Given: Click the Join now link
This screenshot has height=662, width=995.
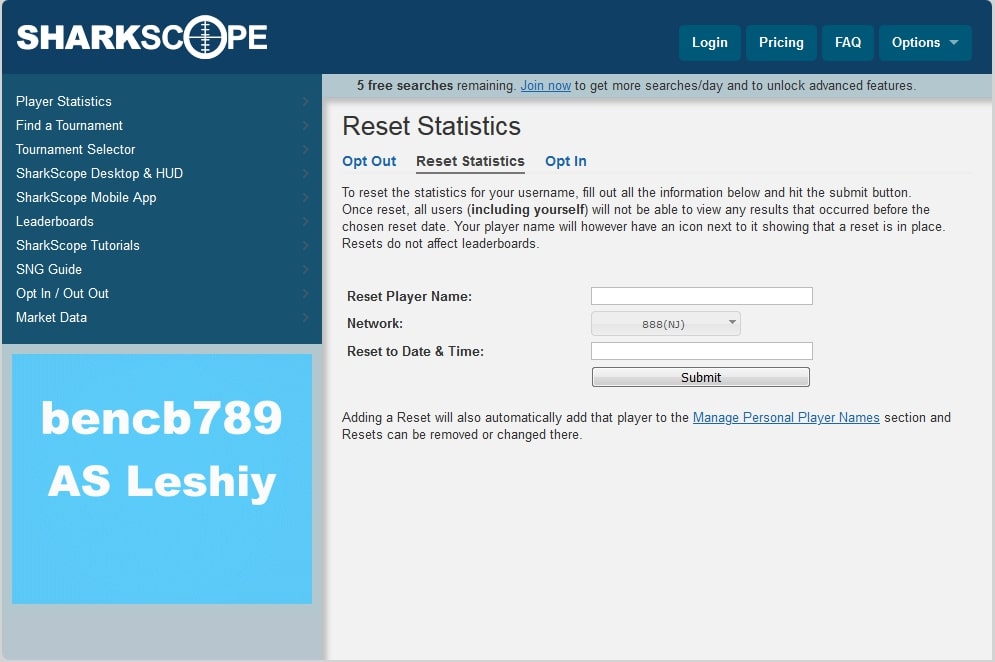Looking at the screenshot, I should (546, 86).
